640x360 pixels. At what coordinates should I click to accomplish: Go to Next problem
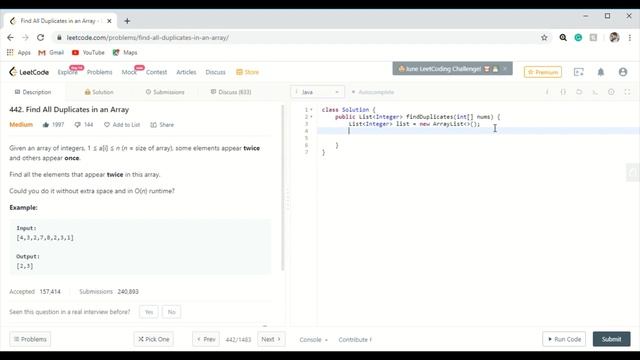pos(271,339)
